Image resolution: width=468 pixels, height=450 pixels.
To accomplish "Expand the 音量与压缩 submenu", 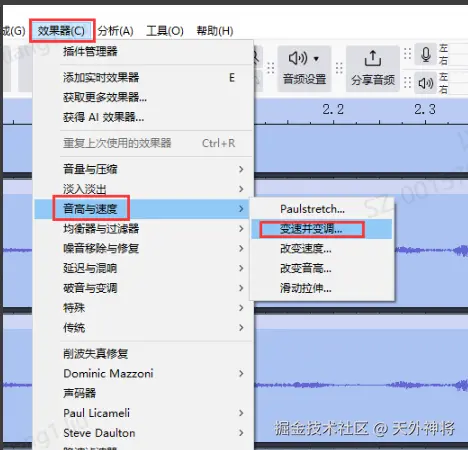I will (144, 169).
